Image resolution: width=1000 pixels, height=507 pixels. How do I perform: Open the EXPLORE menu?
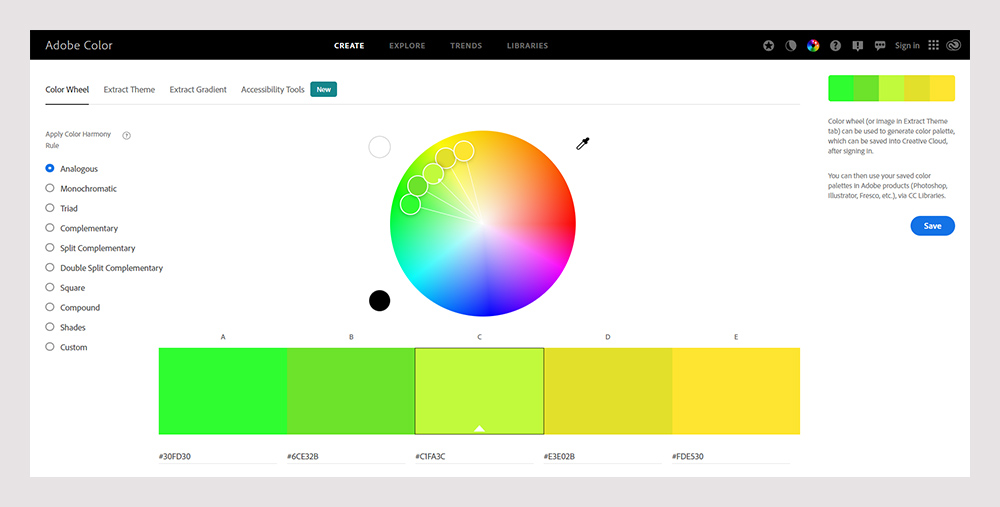pos(408,46)
